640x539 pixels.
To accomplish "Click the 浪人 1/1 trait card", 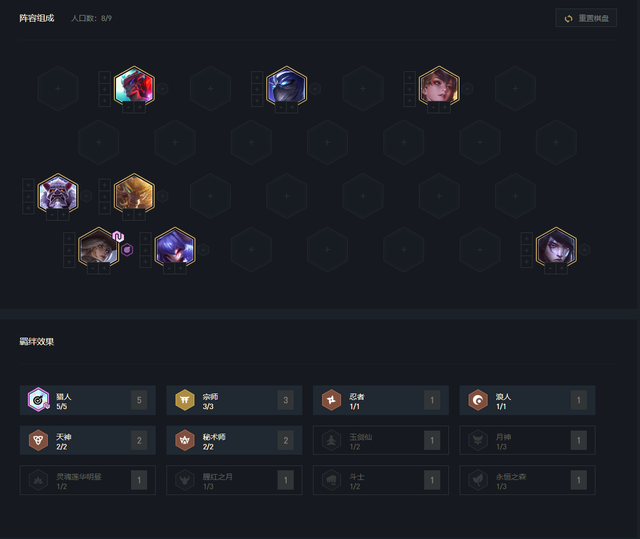I will [527, 400].
